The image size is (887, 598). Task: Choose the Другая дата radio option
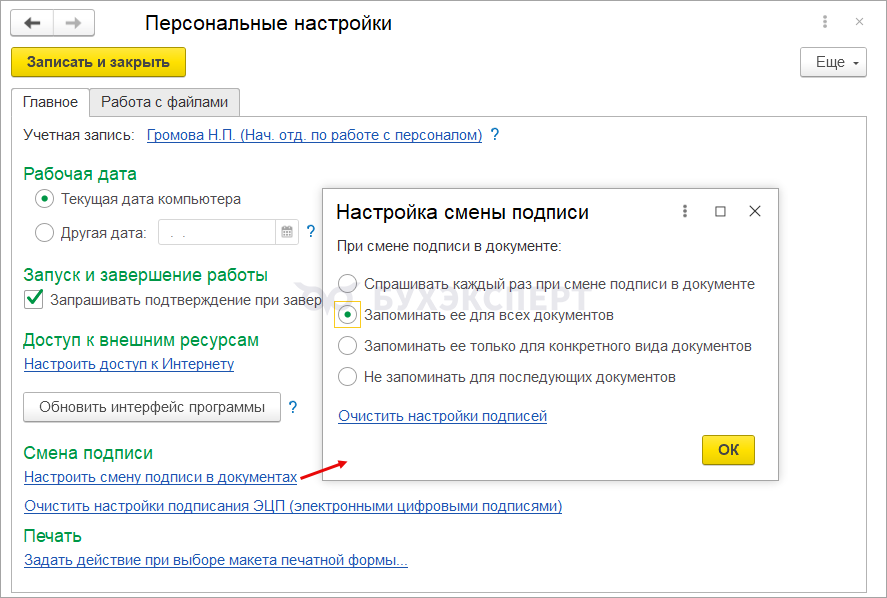pos(44,233)
